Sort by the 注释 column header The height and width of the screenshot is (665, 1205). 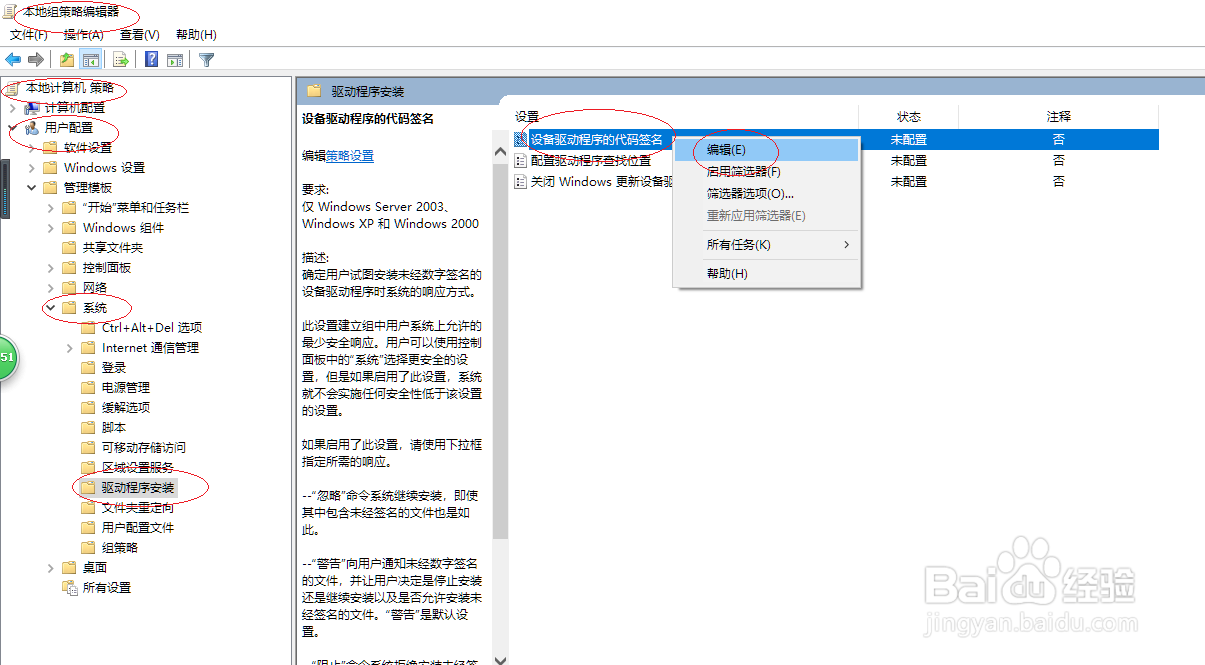pyautogui.click(x=1058, y=117)
